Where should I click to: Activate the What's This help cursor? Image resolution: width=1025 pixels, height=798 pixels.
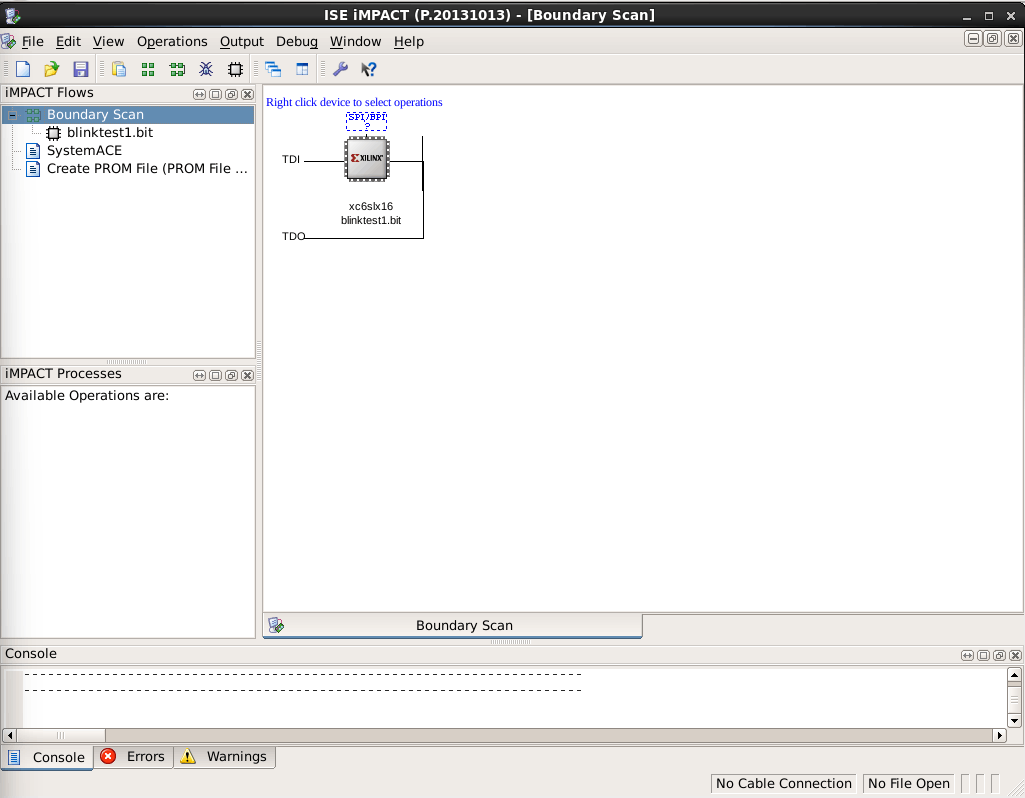(369, 69)
